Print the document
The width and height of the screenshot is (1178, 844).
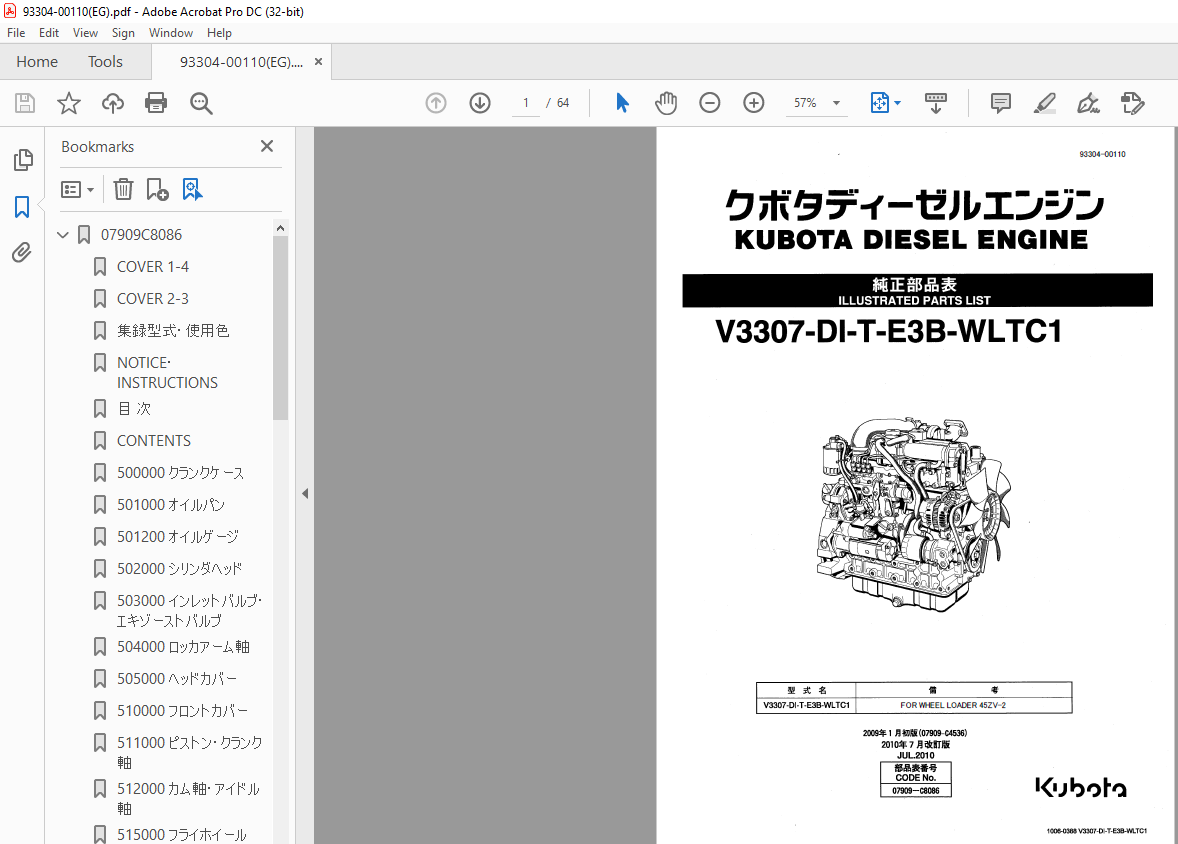156,103
